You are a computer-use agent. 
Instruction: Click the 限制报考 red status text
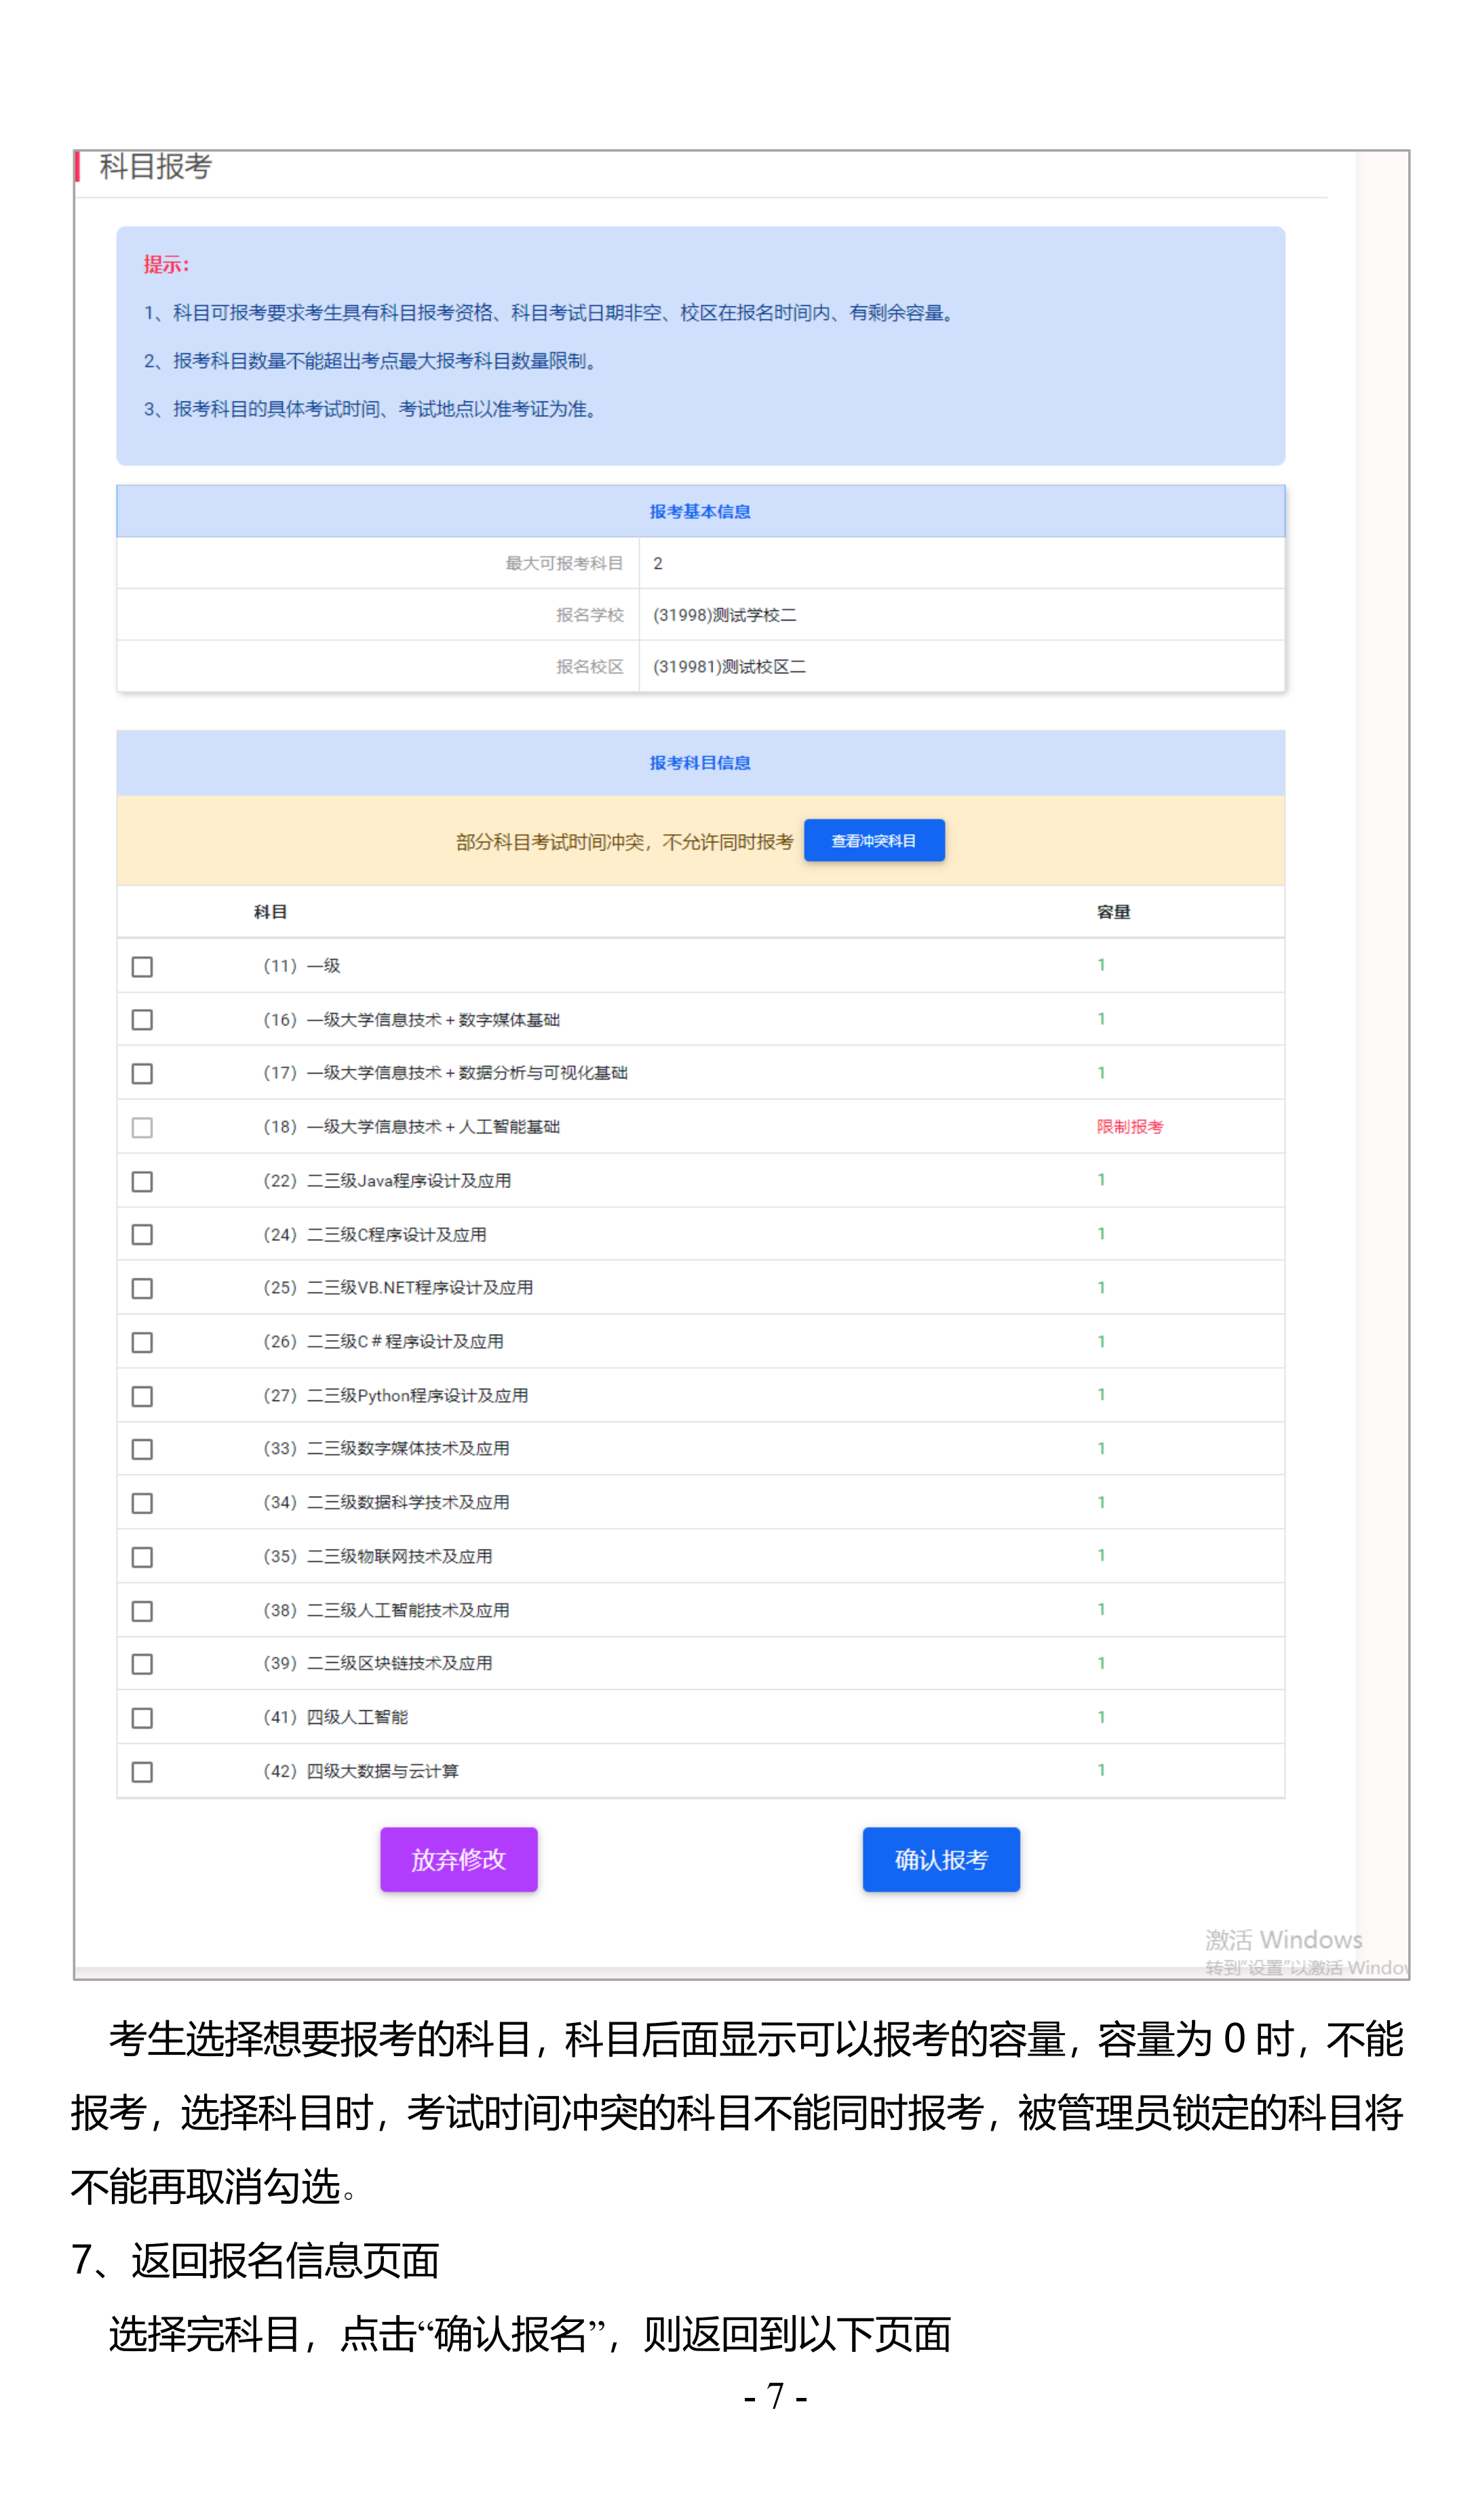tap(1129, 1127)
